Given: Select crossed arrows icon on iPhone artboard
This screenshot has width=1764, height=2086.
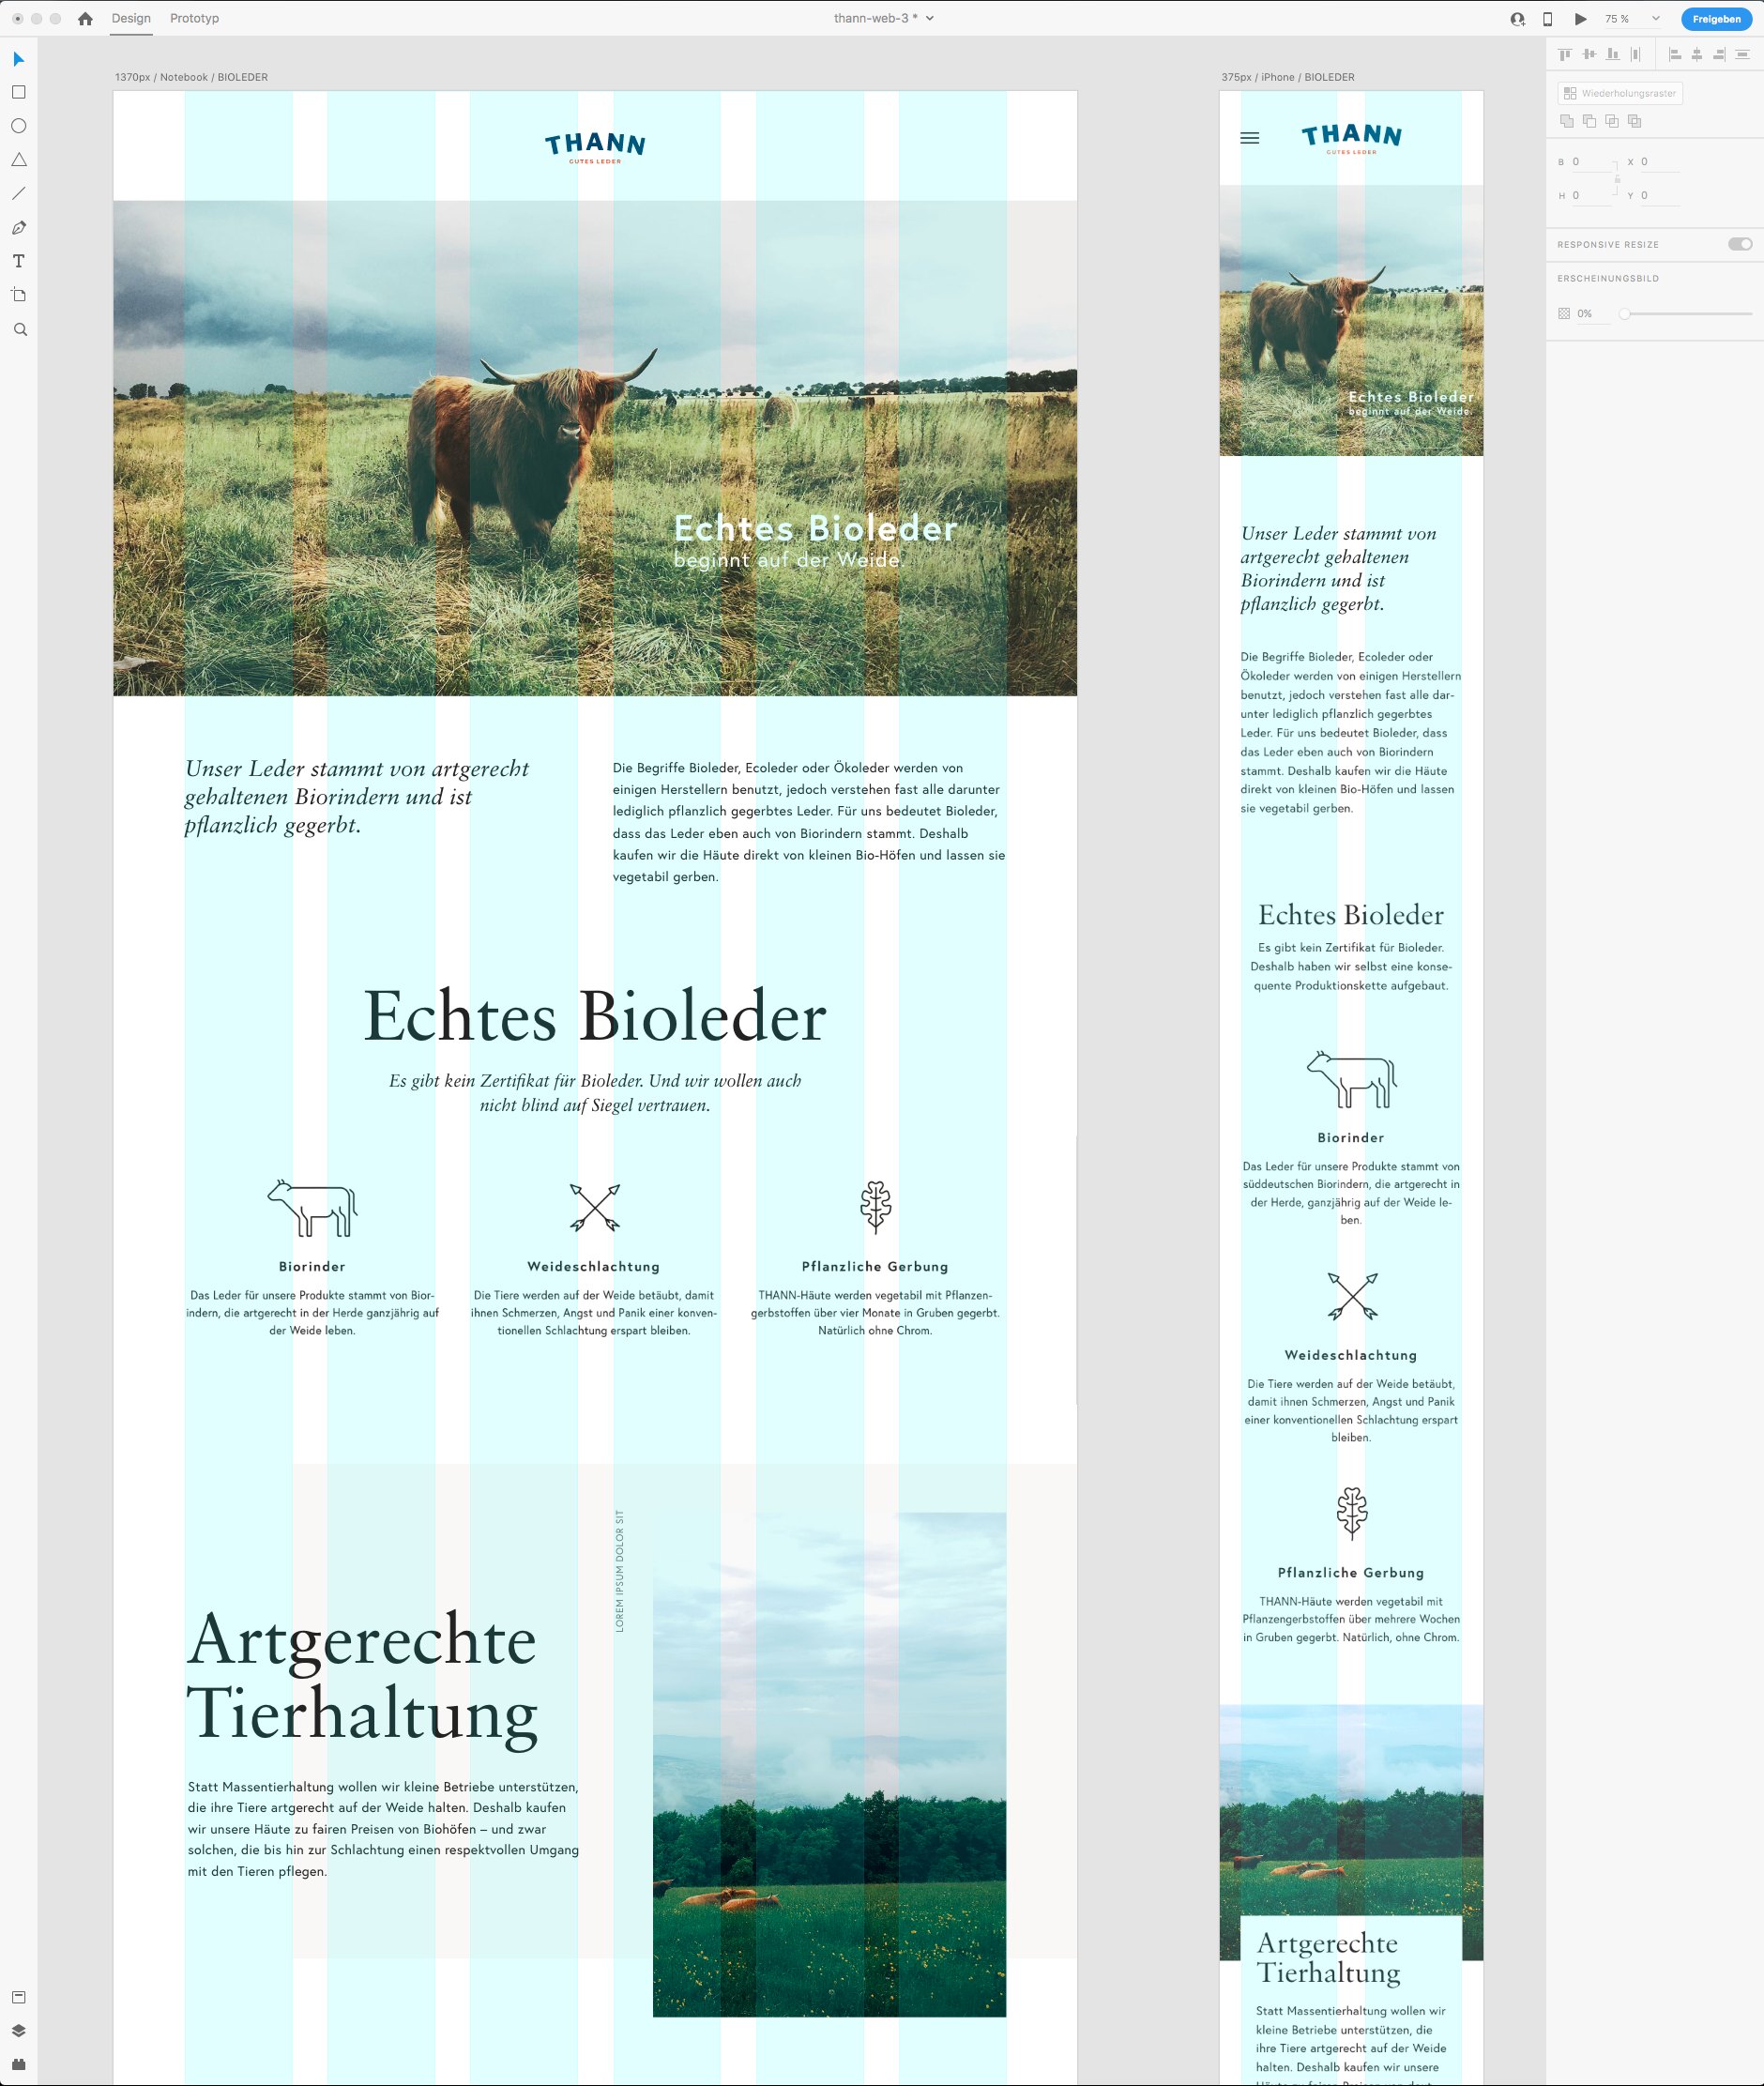Looking at the screenshot, I should coord(1352,1296).
